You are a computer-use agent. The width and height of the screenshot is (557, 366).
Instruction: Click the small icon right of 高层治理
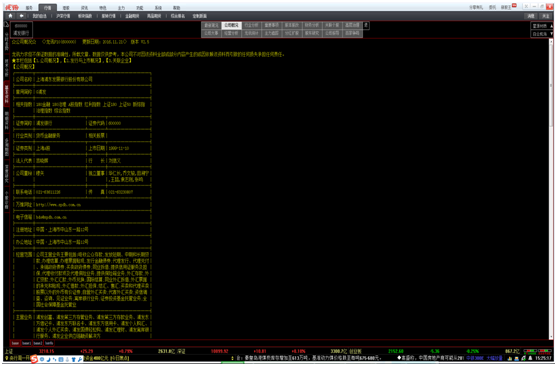click(366, 25)
